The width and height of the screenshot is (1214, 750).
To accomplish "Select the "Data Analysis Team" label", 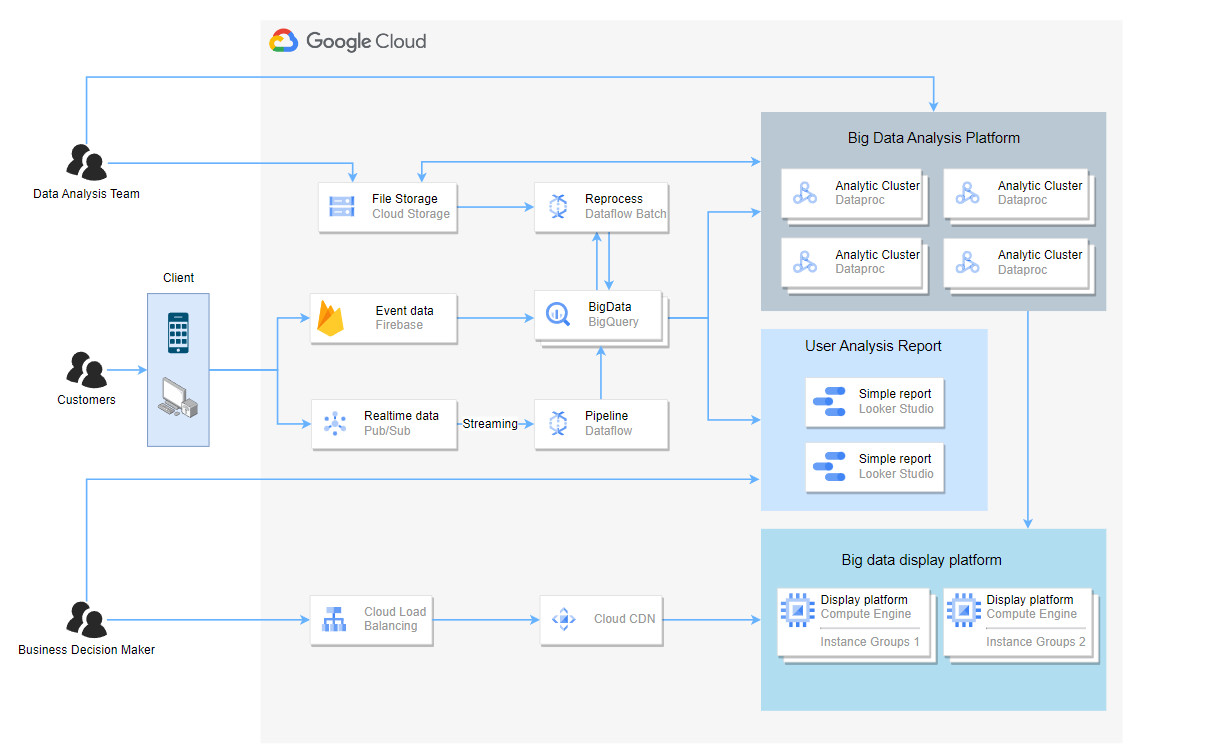I will [x=86, y=194].
